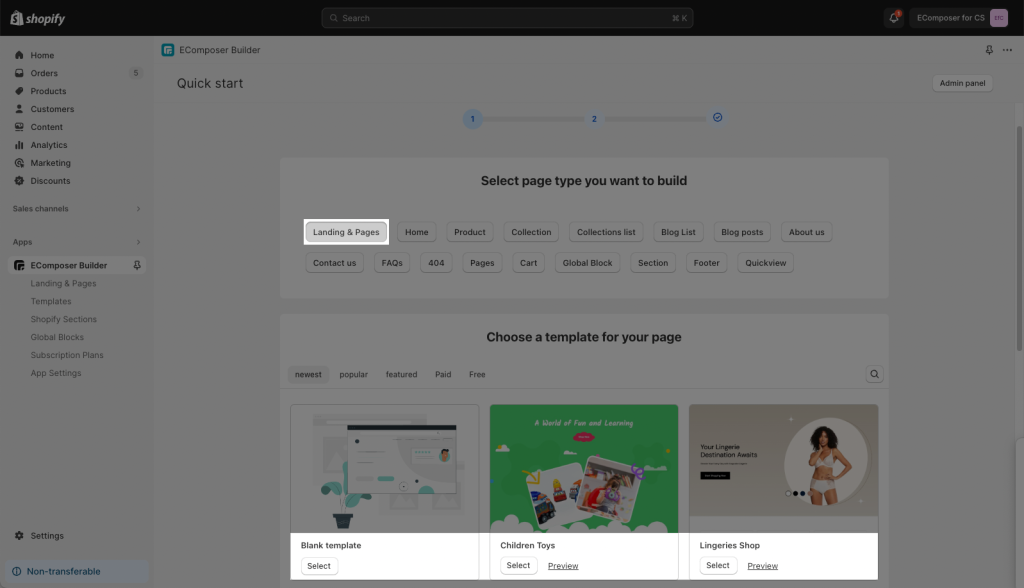Go to Analytics in the sidebar
The image size is (1024, 588).
point(49,145)
